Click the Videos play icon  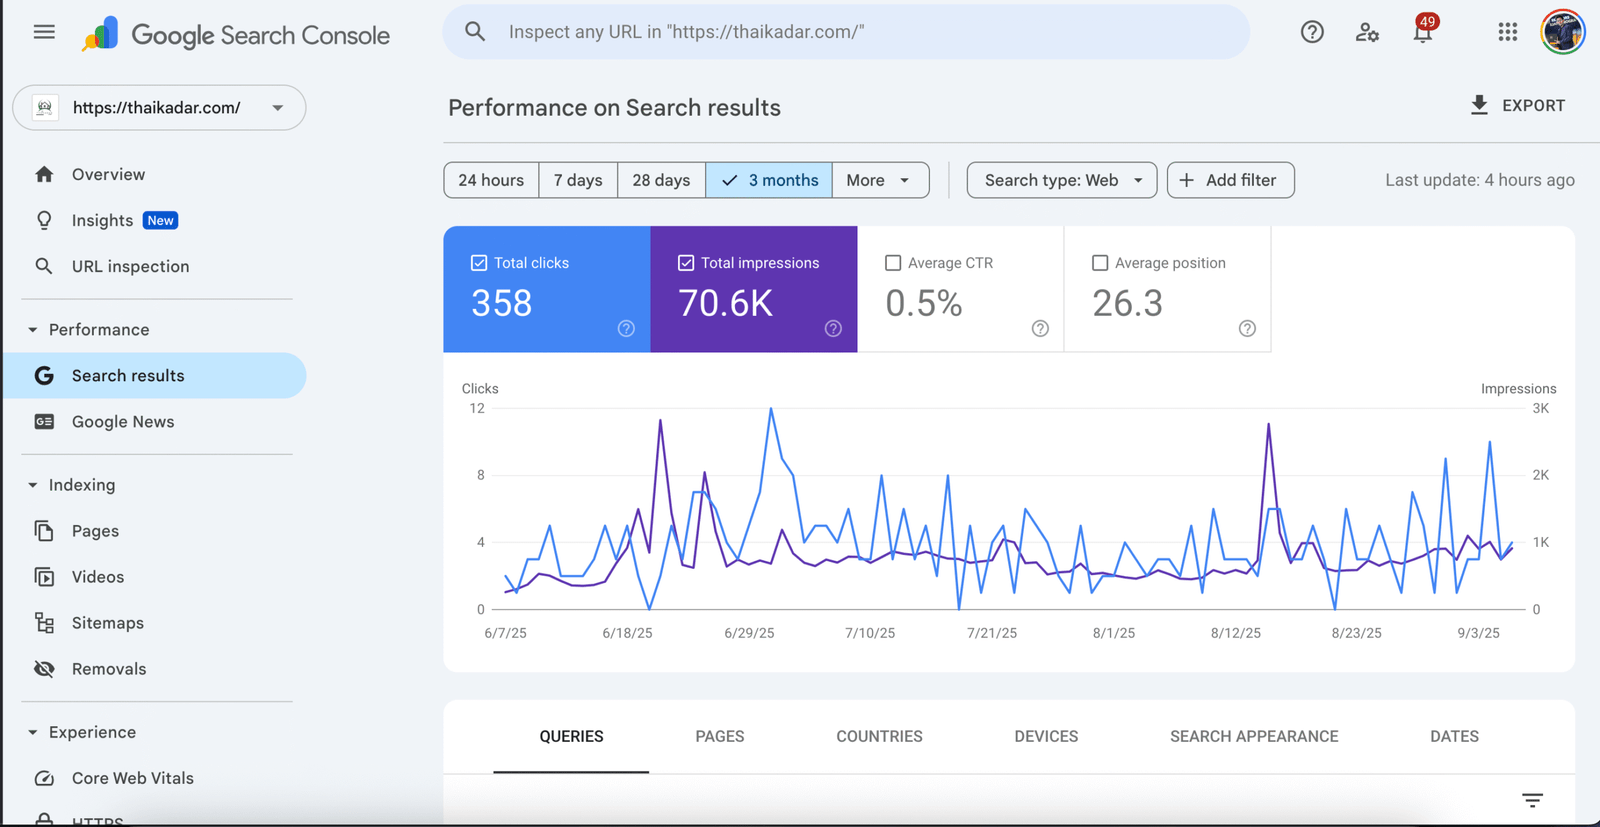pos(44,576)
